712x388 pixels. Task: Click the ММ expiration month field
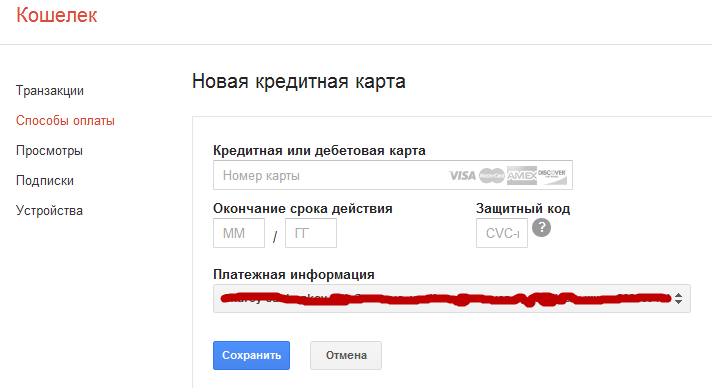click(x=239, y=233)
